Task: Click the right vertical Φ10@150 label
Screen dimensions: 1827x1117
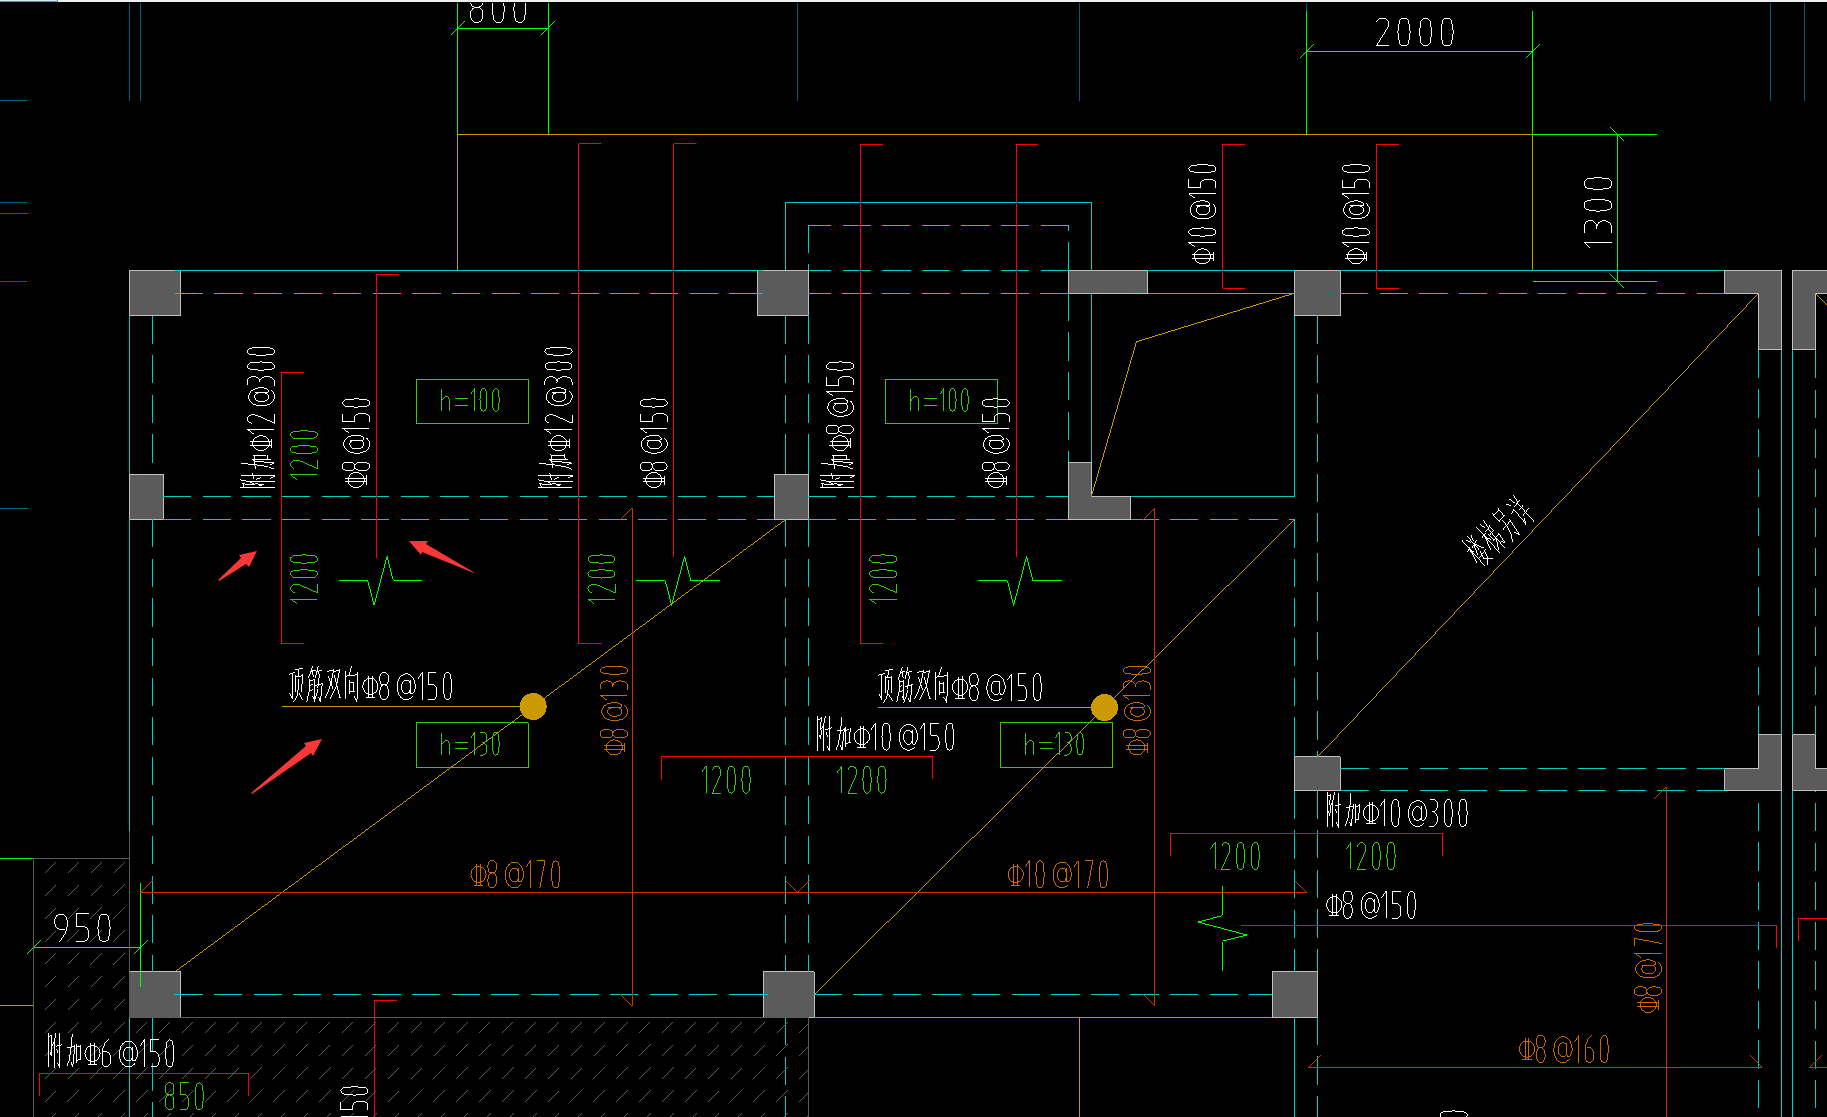Action: coord(1356,213)
